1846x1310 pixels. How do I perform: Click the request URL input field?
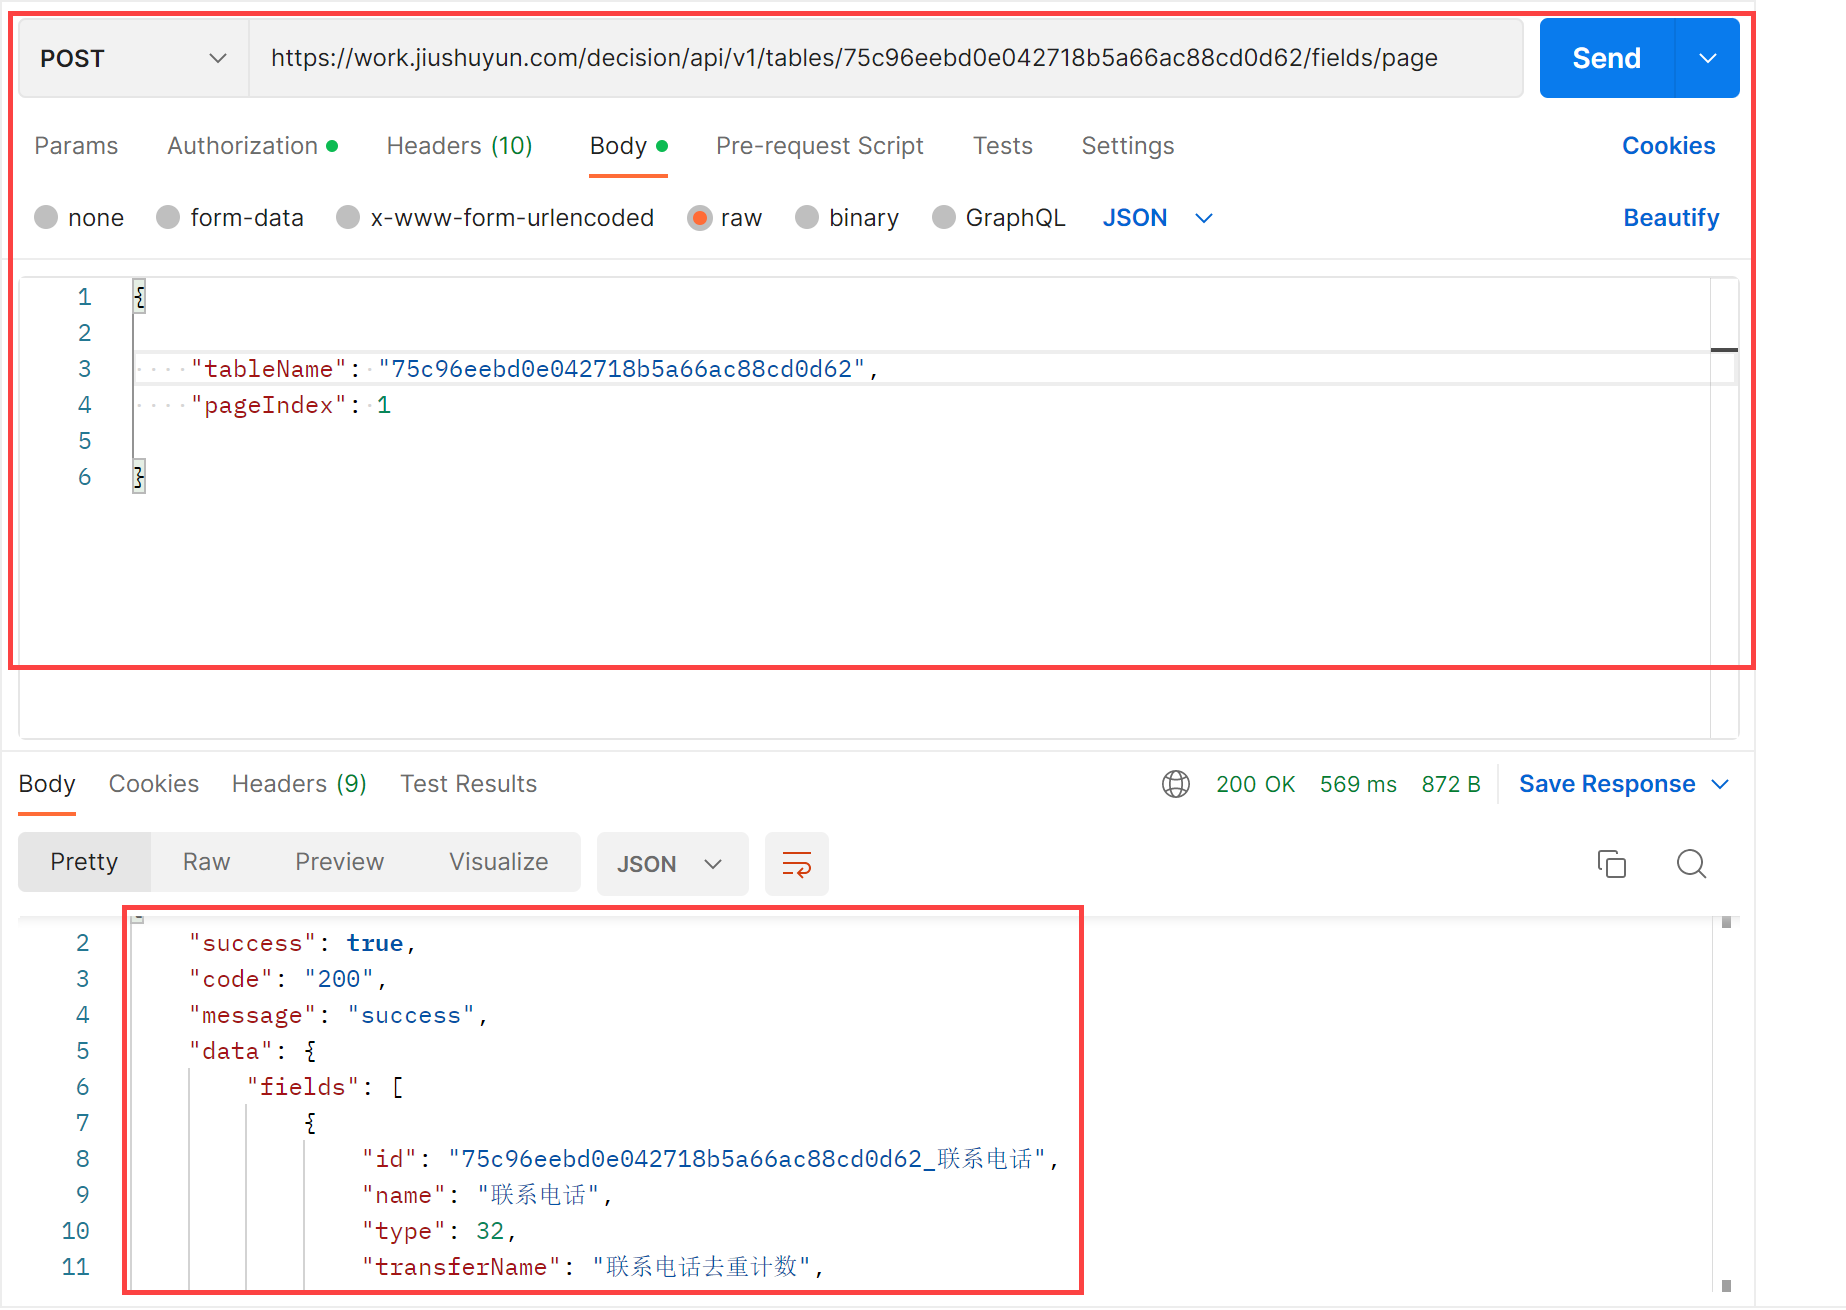click(885, 59)
